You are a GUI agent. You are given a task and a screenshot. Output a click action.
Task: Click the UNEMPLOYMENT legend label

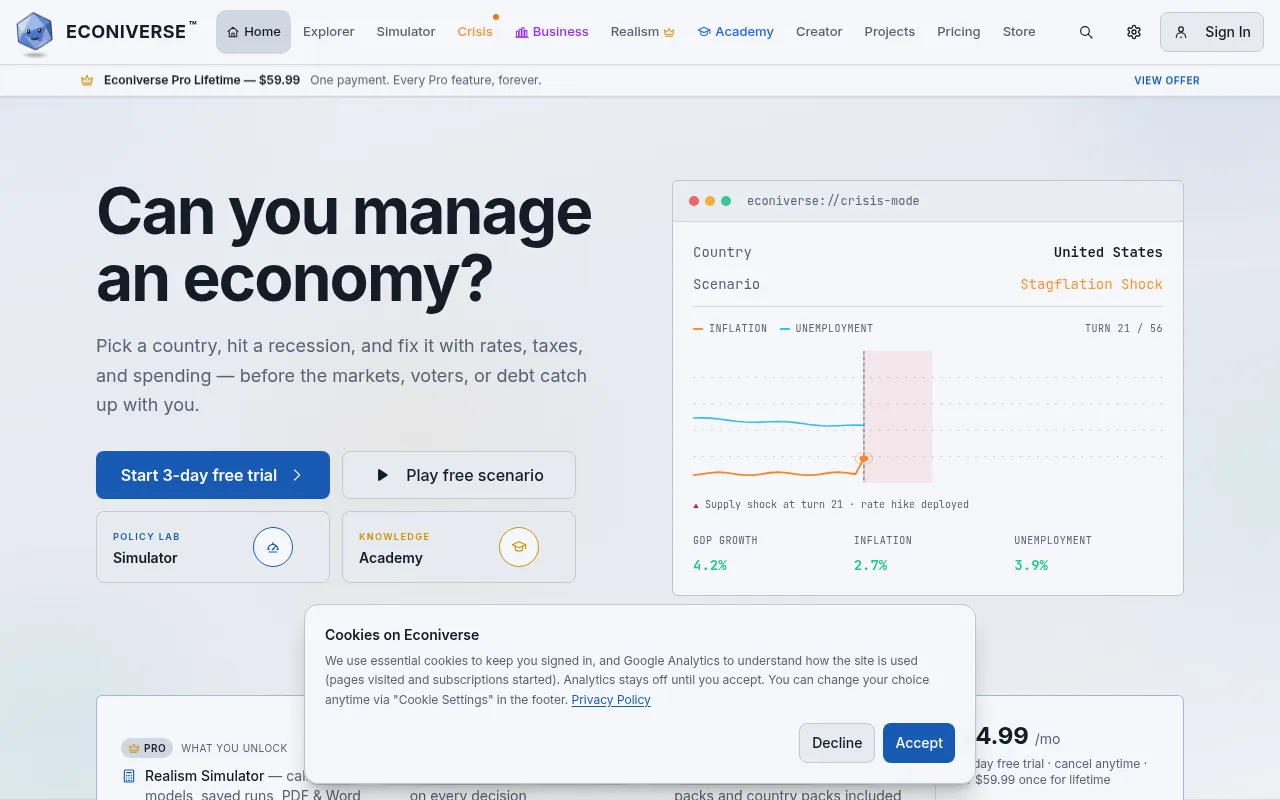[x=834, y=329]
